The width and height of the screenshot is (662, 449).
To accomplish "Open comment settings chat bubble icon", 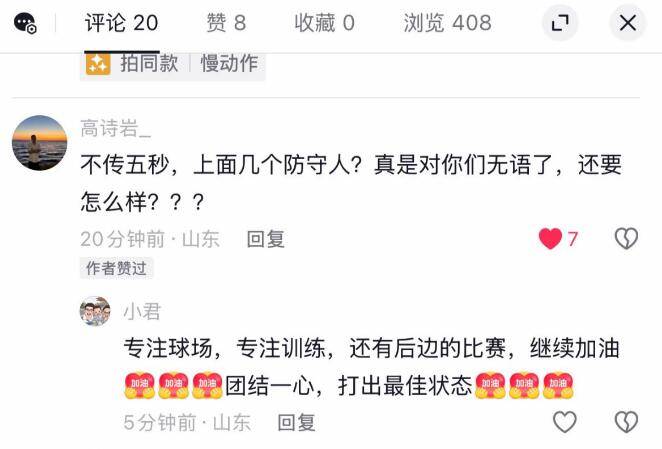I will click(x=25, y=23).
